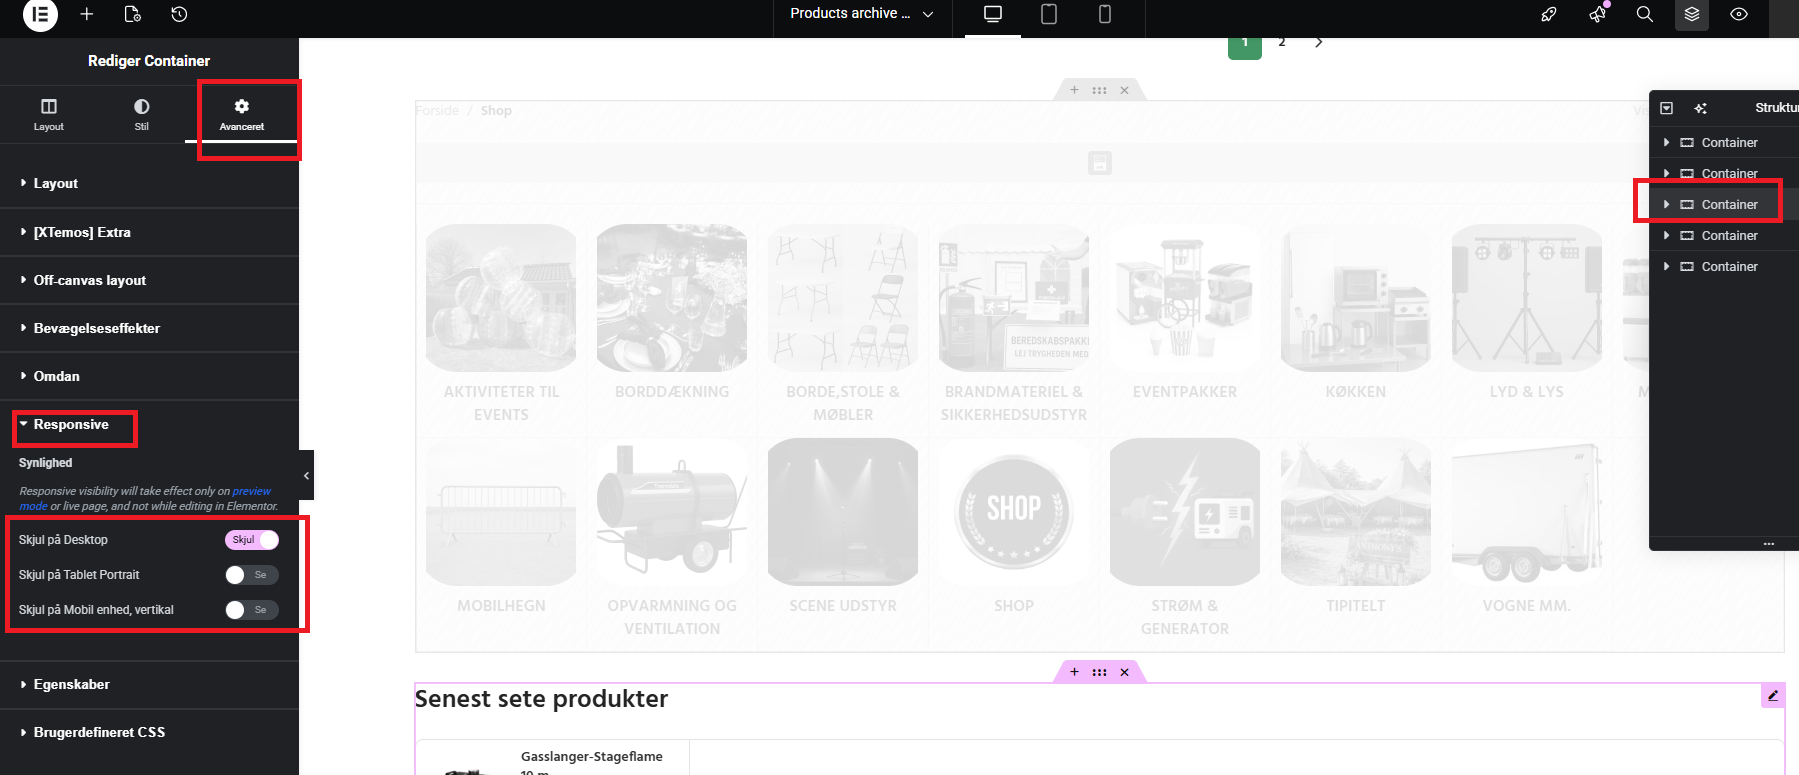Click the Rediger Container panel title
Viewport: 1799px width, 775px height.
(x=149, y=61)
